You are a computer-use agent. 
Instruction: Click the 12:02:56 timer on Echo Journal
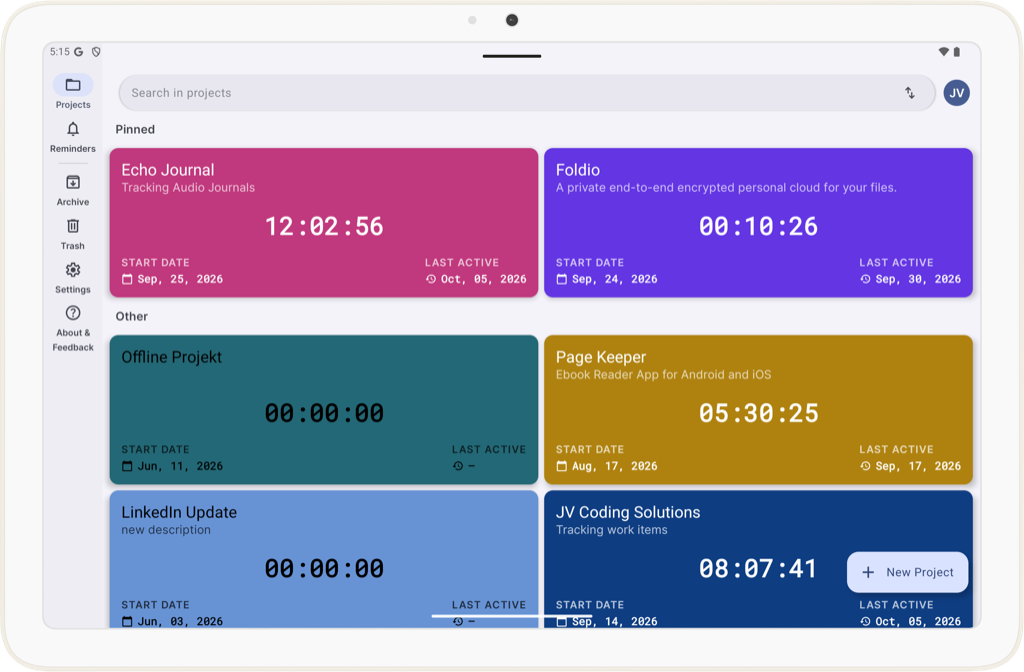tap(324, 227)
